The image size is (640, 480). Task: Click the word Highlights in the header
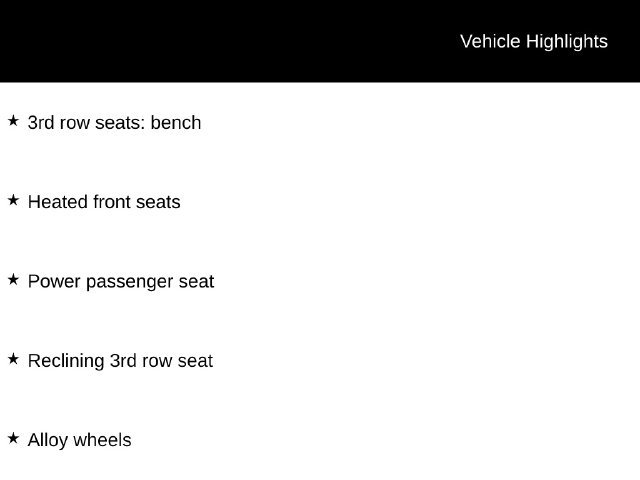[x=567, y=42]
